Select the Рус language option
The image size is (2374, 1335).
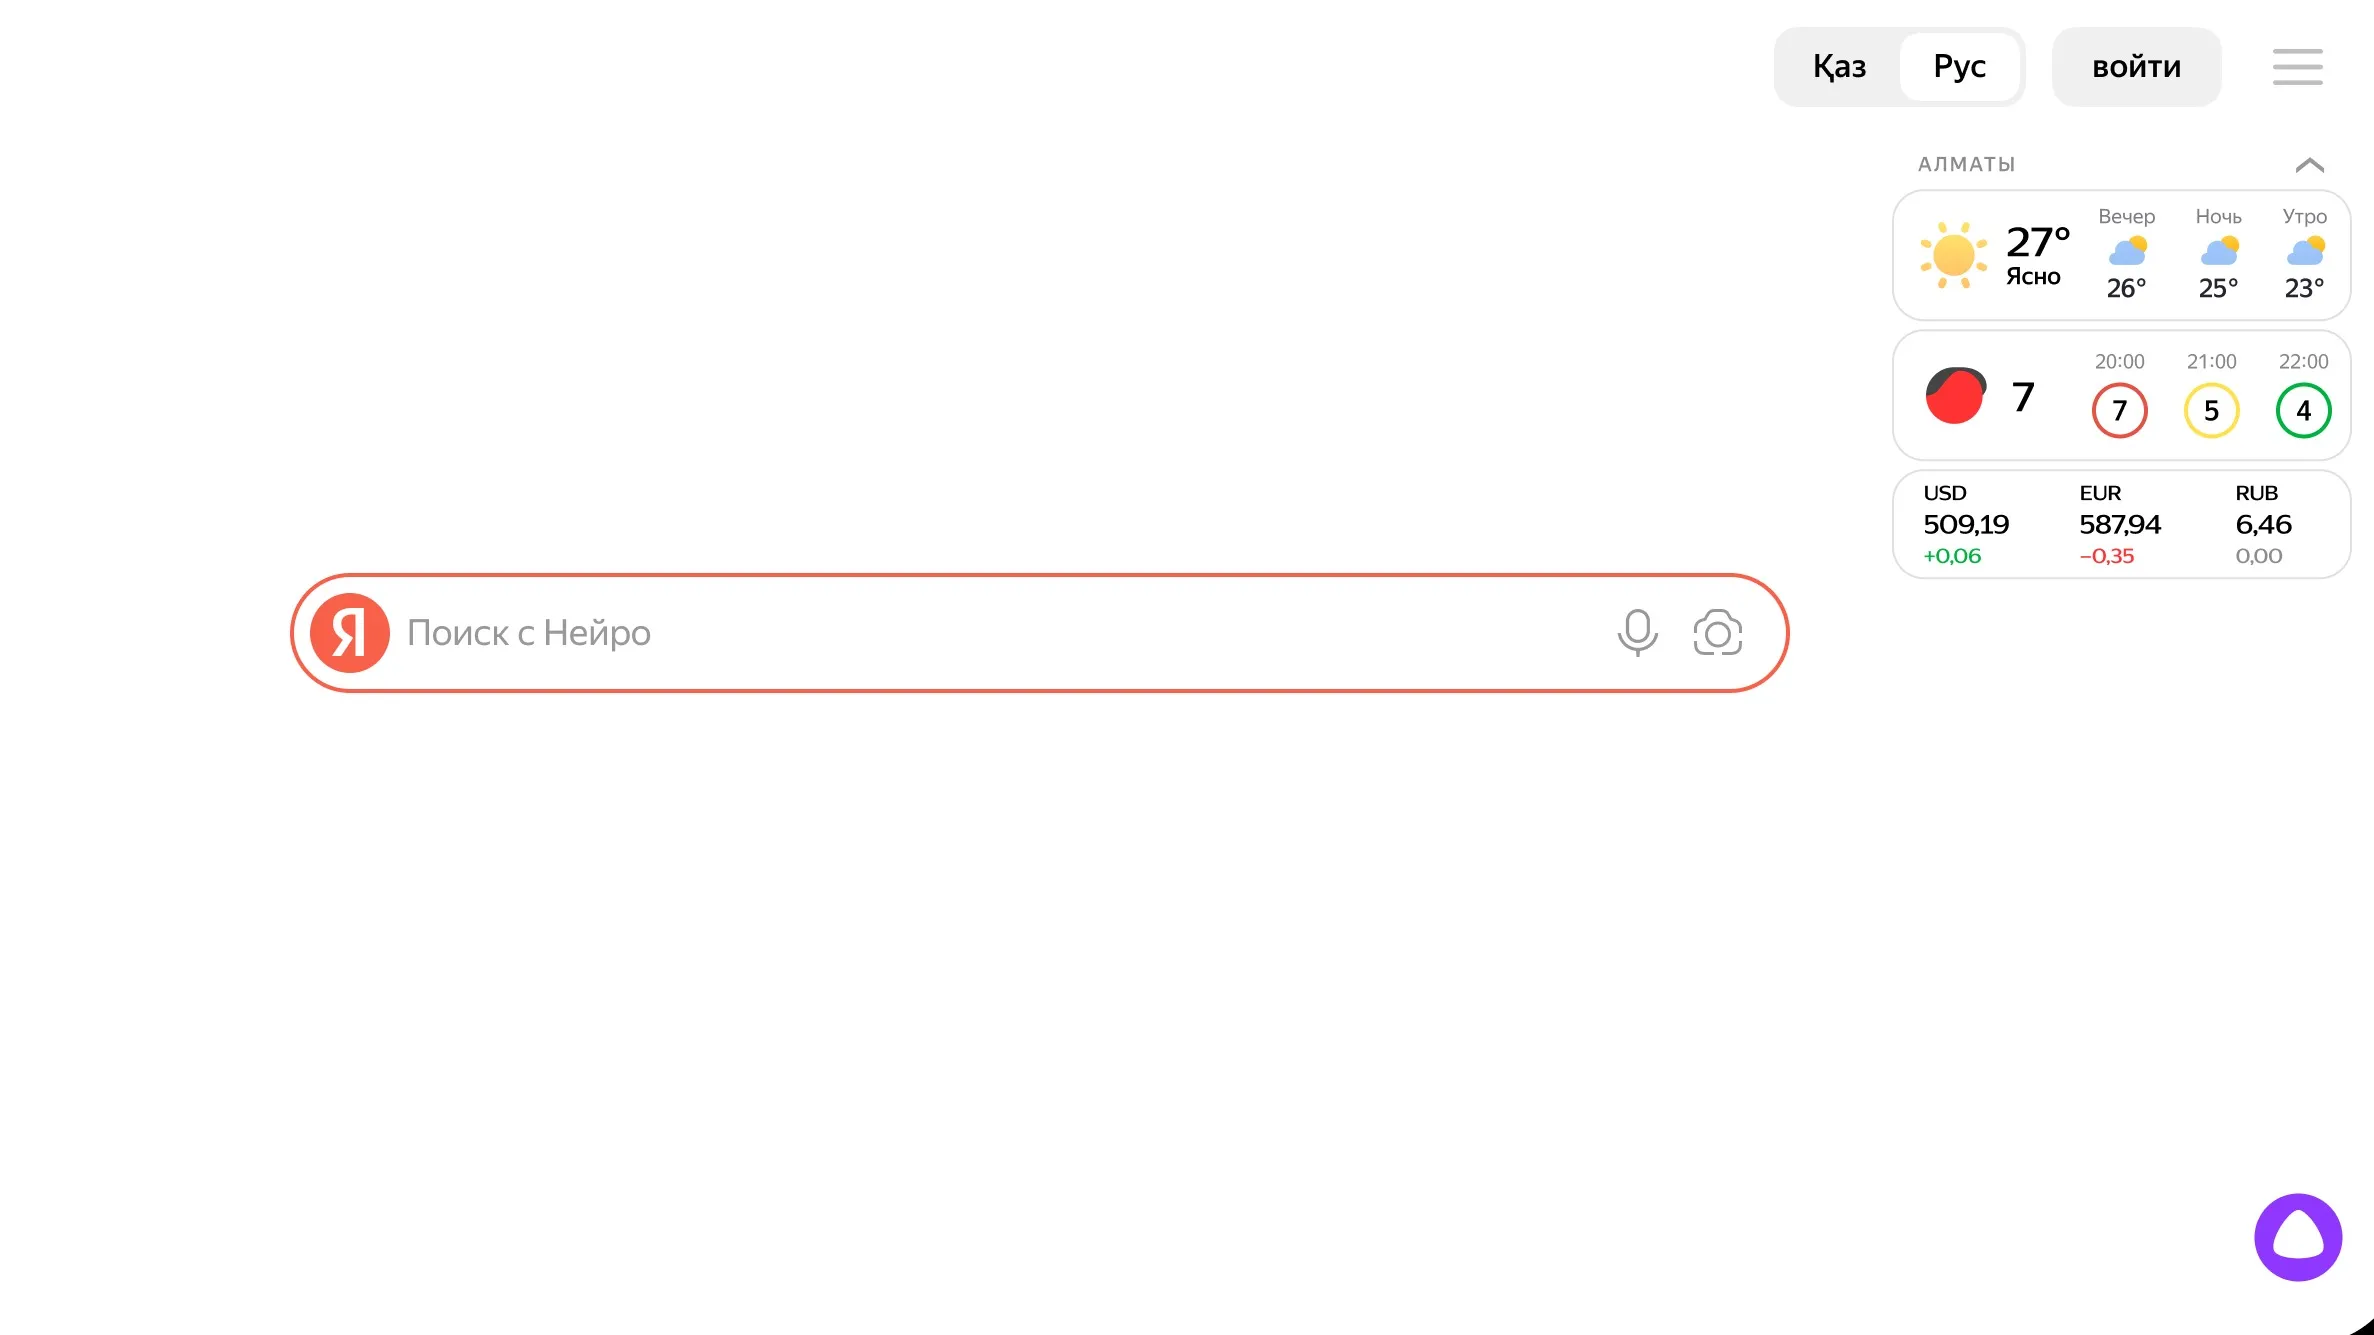tap(1959, 67)
